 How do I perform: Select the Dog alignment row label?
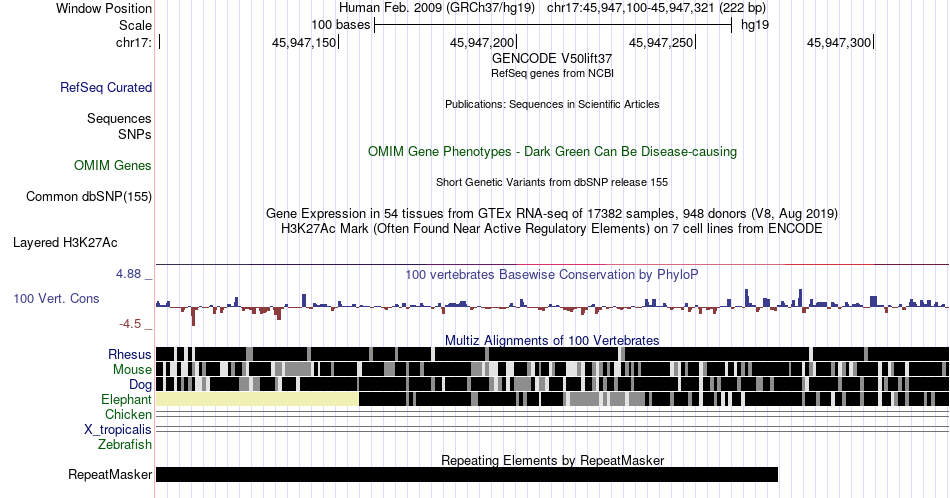click(x=140, y=385)
